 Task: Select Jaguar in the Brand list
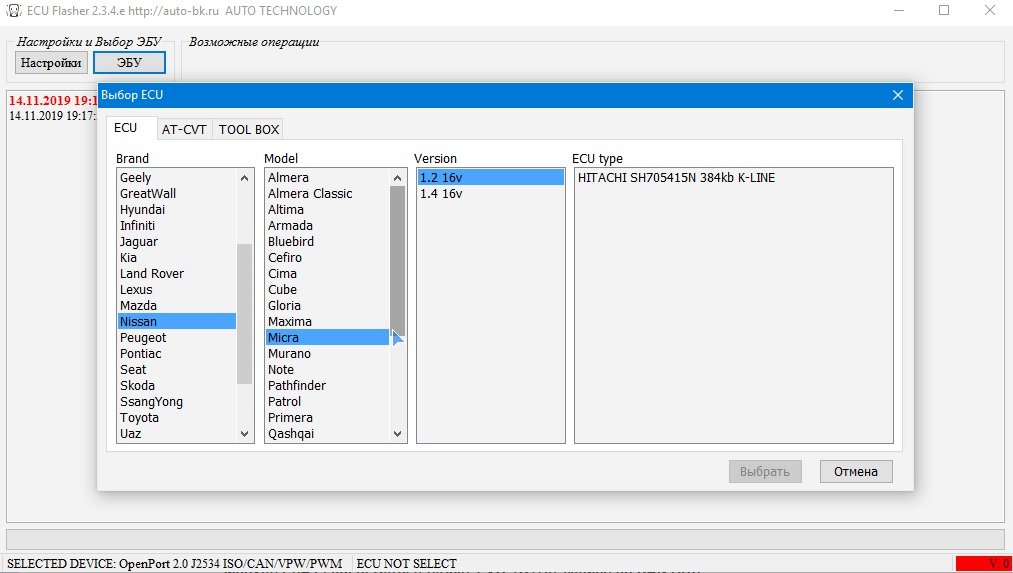pyautogui.click(x=176, y=242)
